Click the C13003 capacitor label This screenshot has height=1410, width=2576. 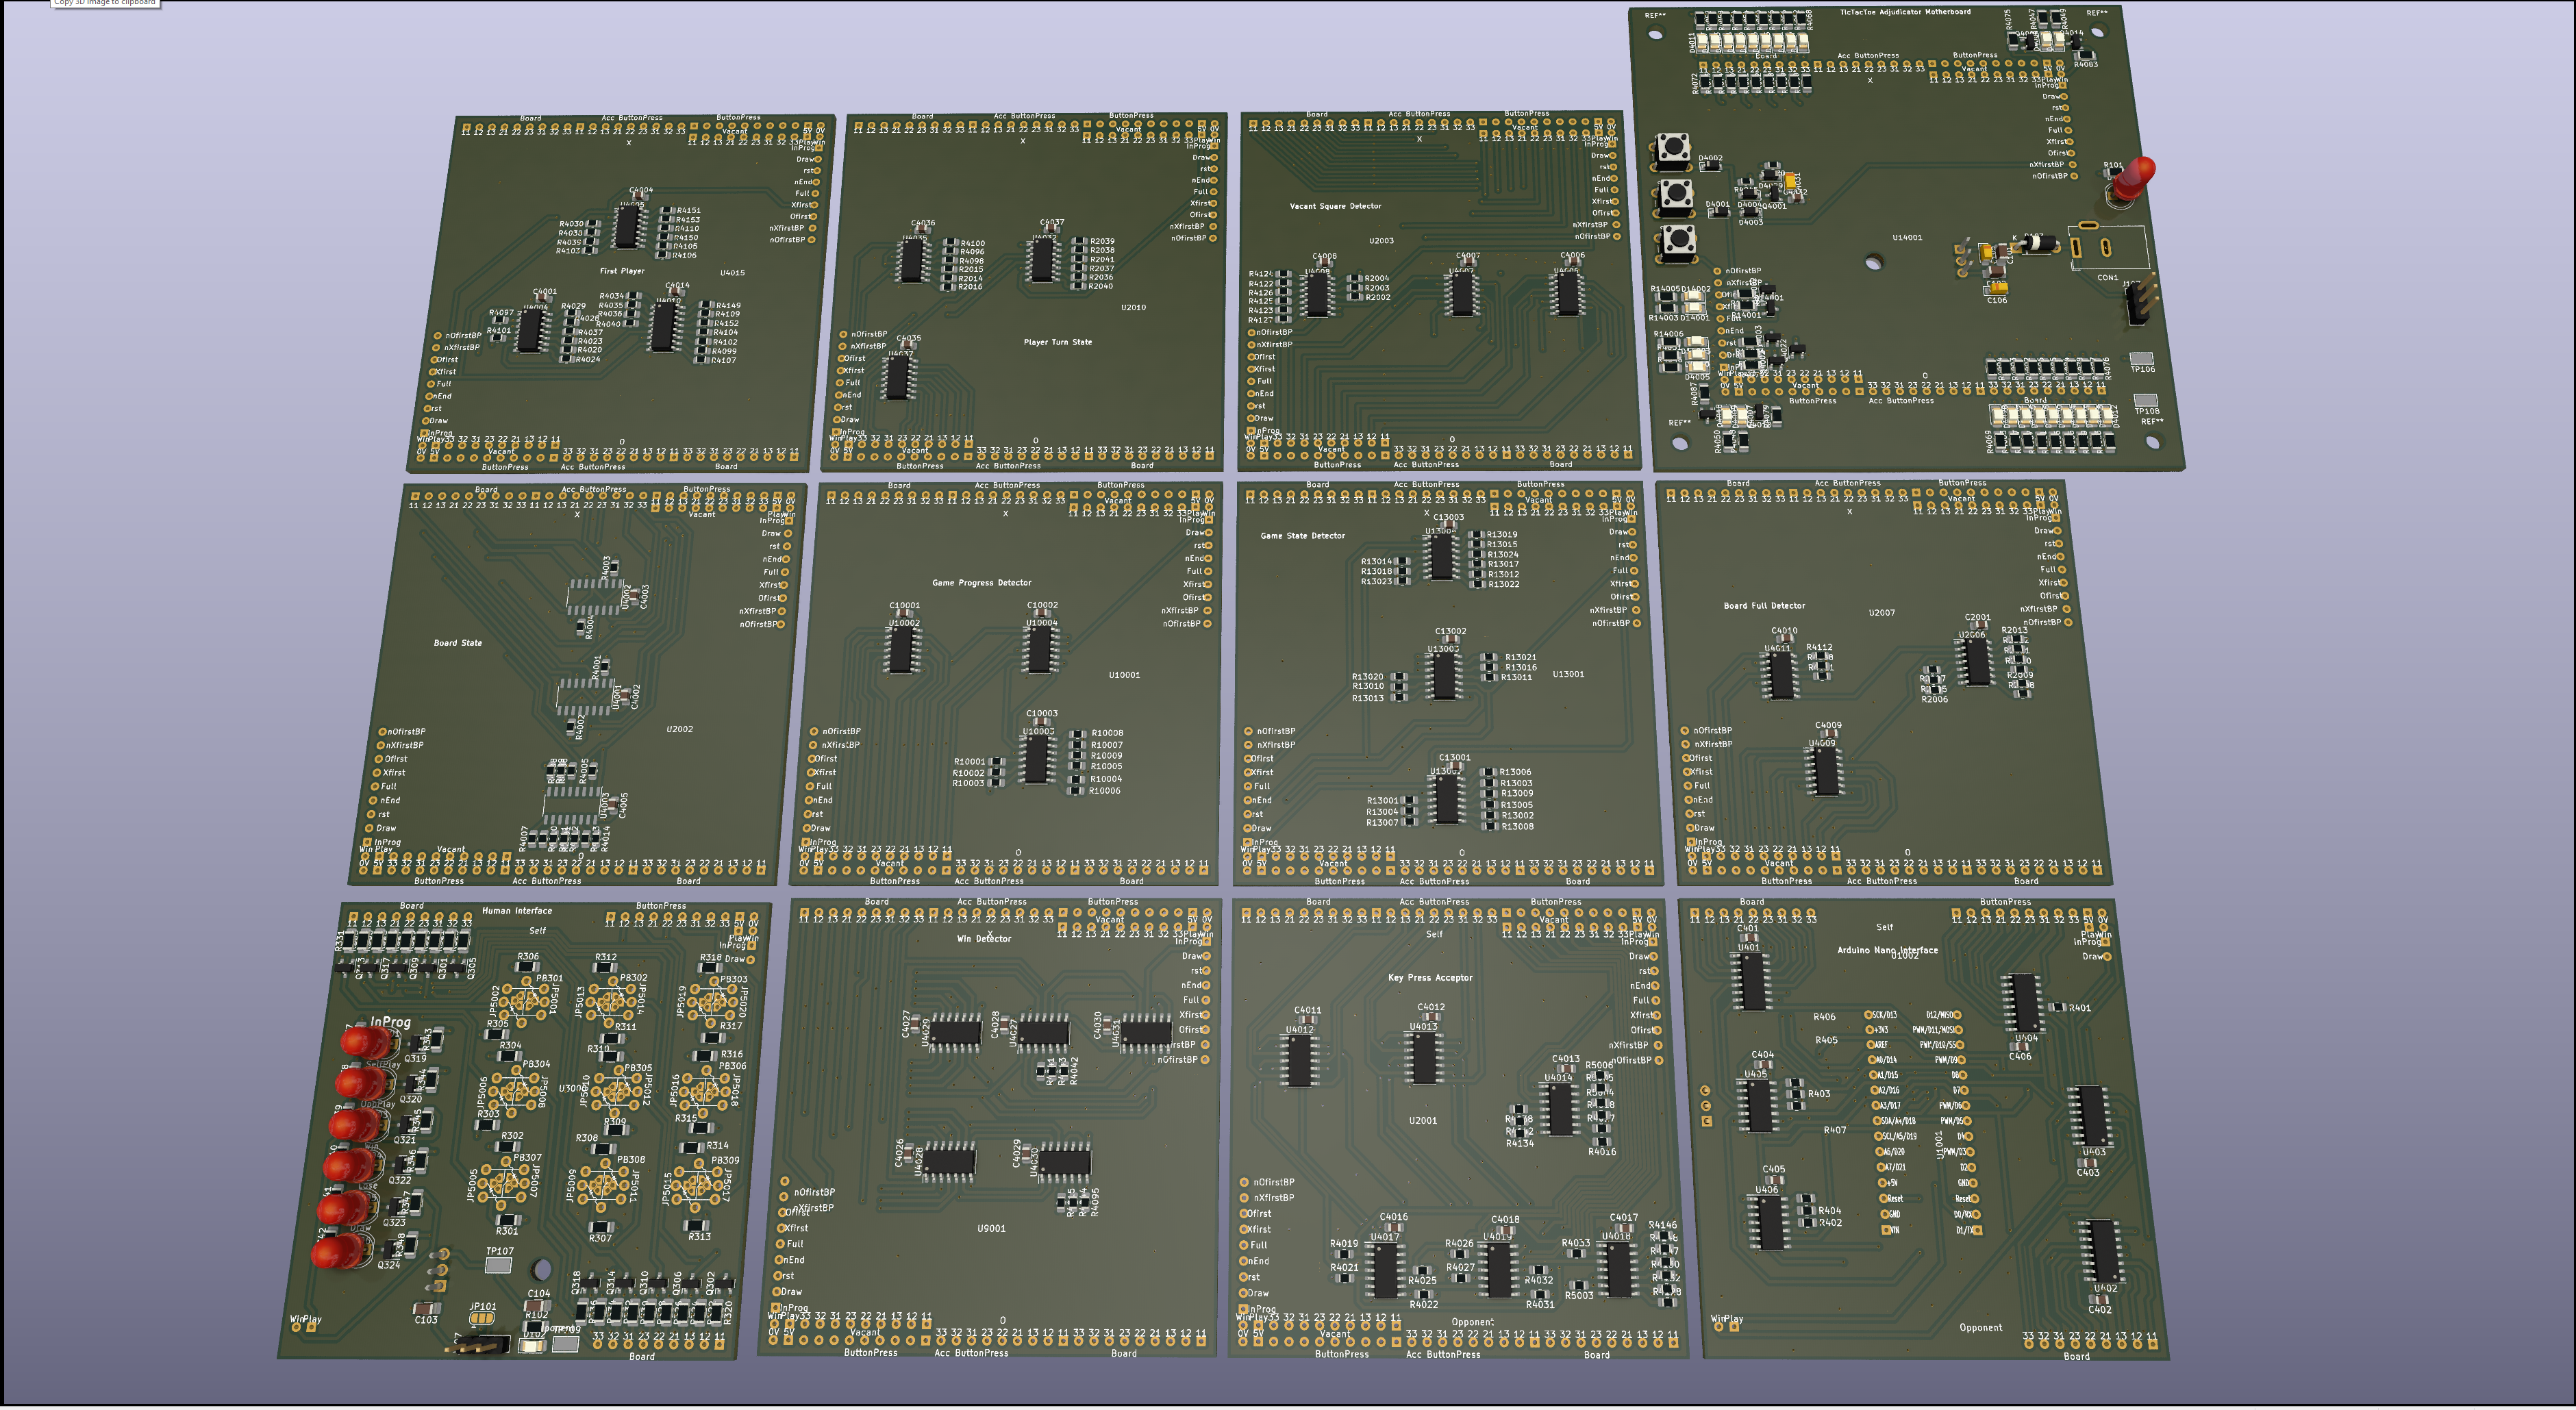(x=1448, y=518)
